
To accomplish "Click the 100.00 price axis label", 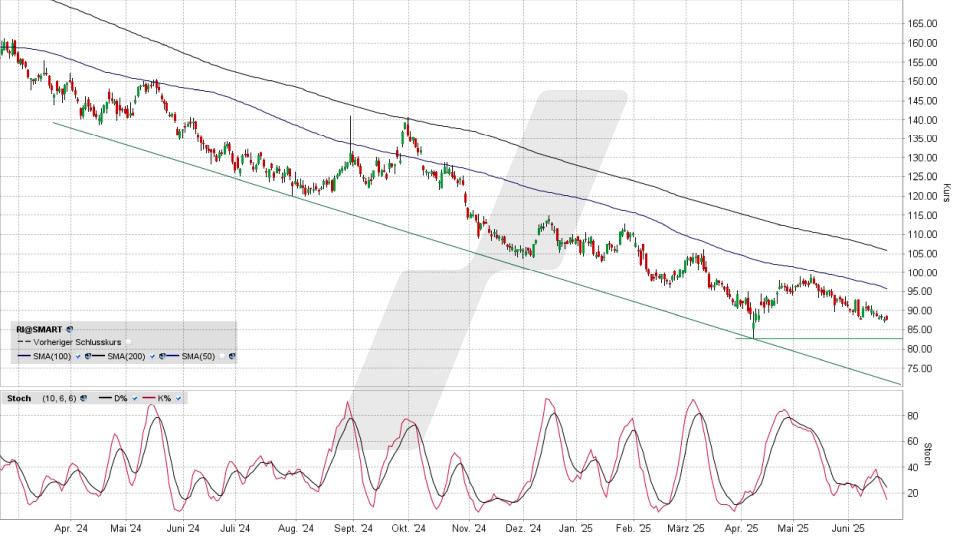I will [923, 272].
